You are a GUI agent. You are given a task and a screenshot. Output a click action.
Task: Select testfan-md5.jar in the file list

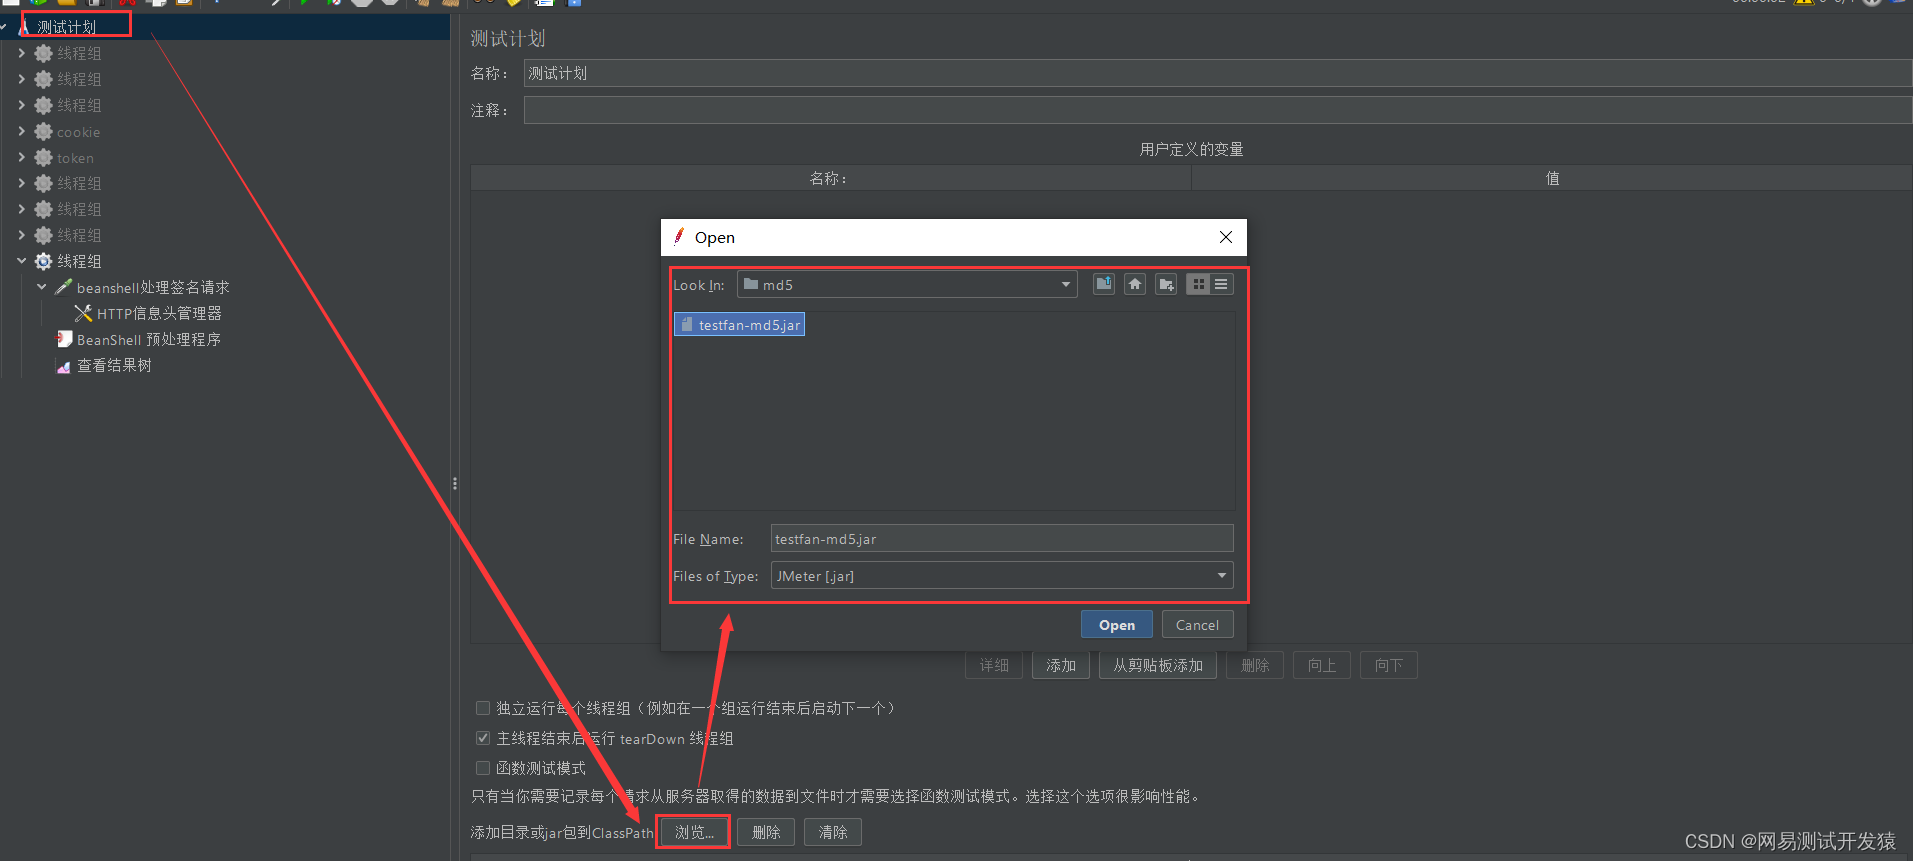(740, 324)
